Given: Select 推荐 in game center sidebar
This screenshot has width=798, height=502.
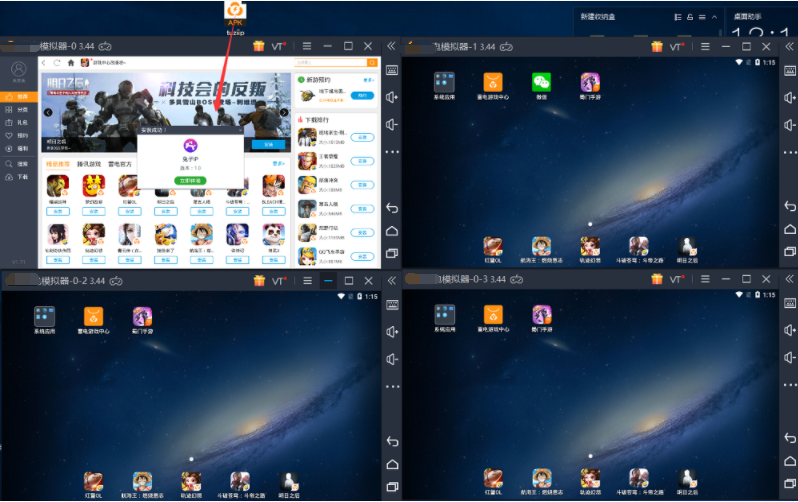Looking at the screenshot, I should pyautogui.click(x=18, y=96).
